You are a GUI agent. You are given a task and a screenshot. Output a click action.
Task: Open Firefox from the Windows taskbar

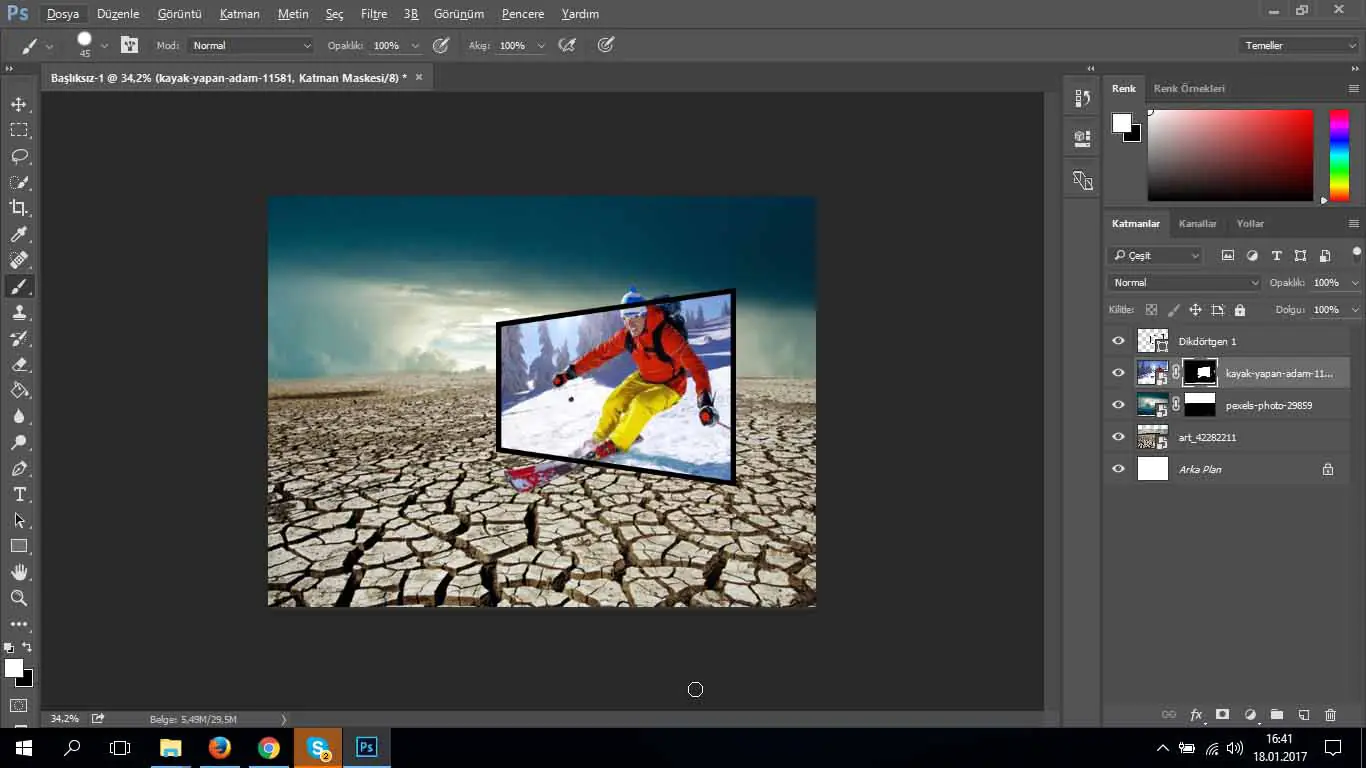coord(219,747)
